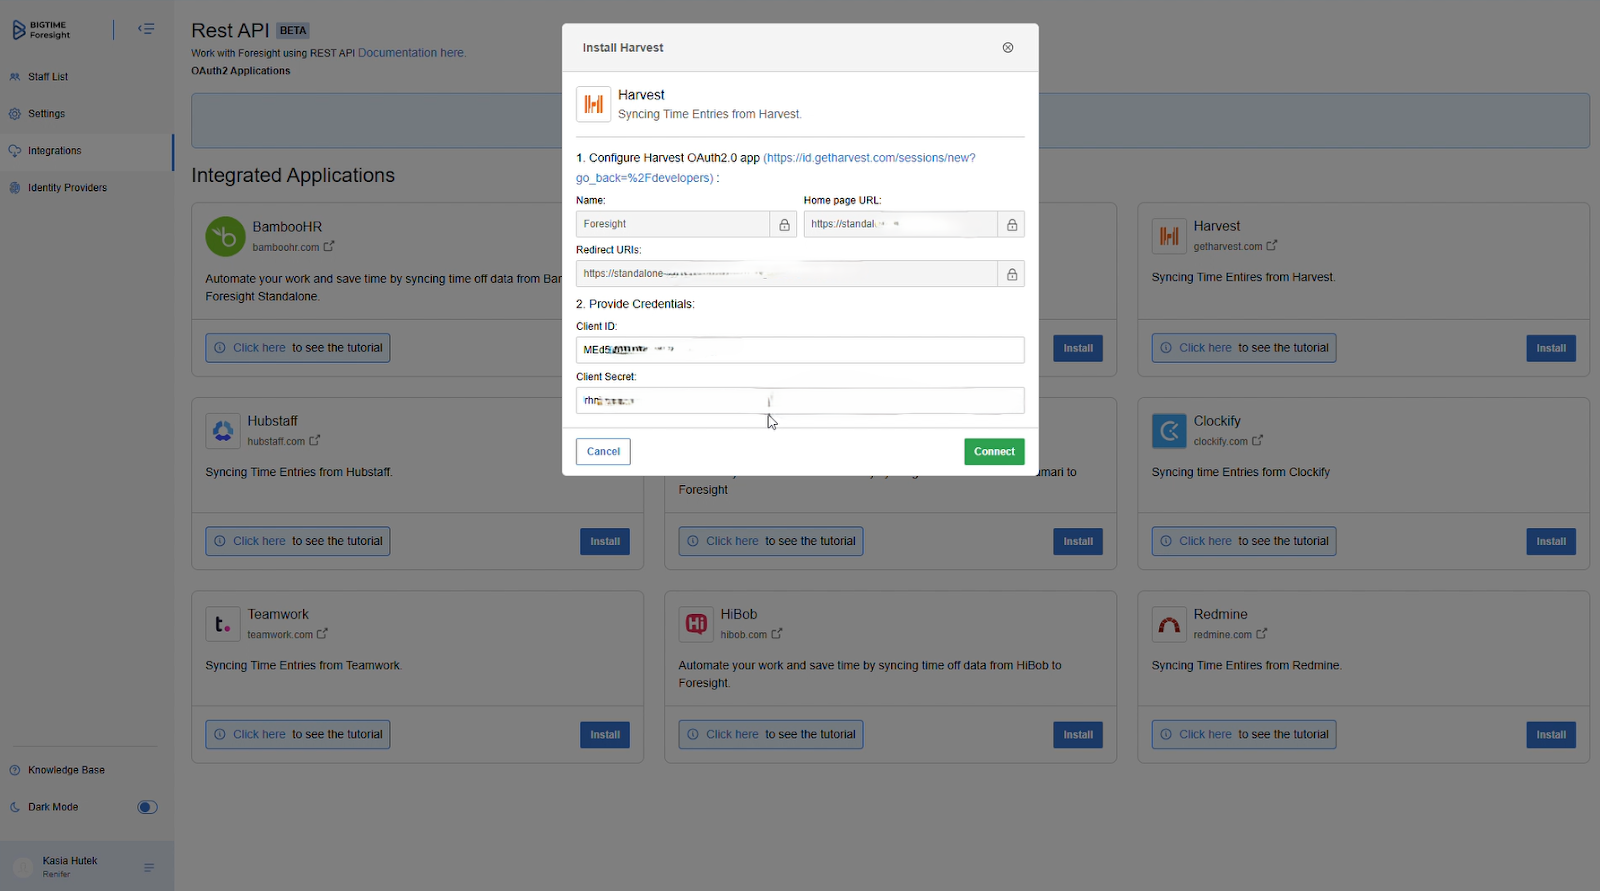Open the getharvest sessions link in dialog

[x=775, y=168]
